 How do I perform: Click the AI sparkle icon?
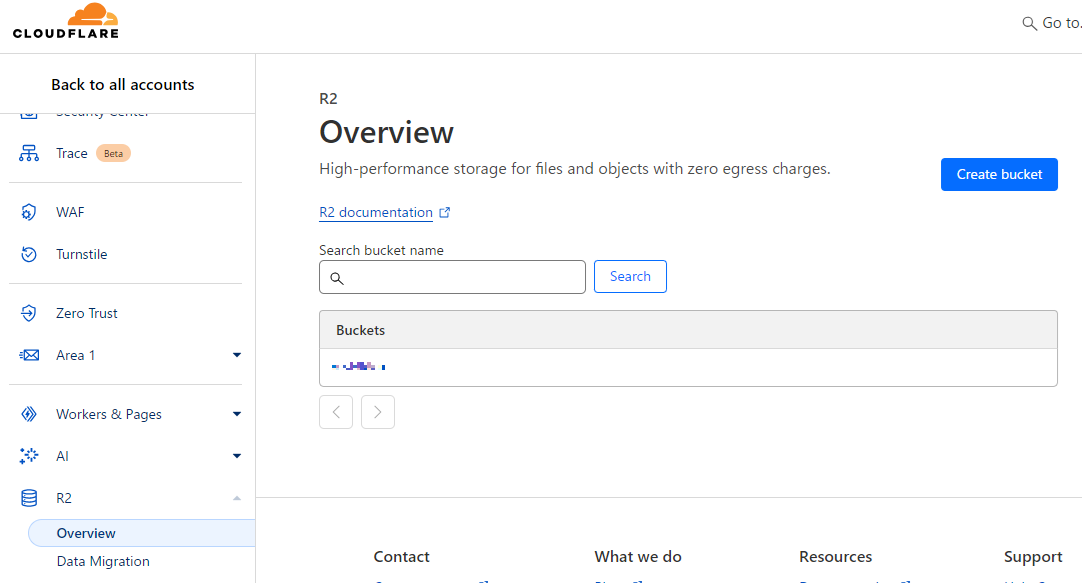[29, 456]
